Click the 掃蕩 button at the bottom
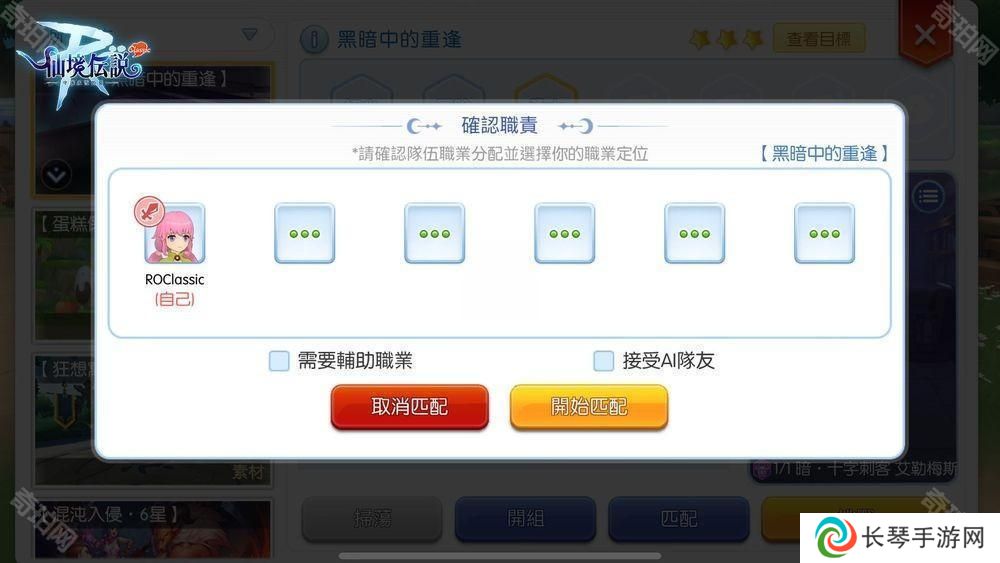This screenshot has height=563, width=1000. click(372, 518)
